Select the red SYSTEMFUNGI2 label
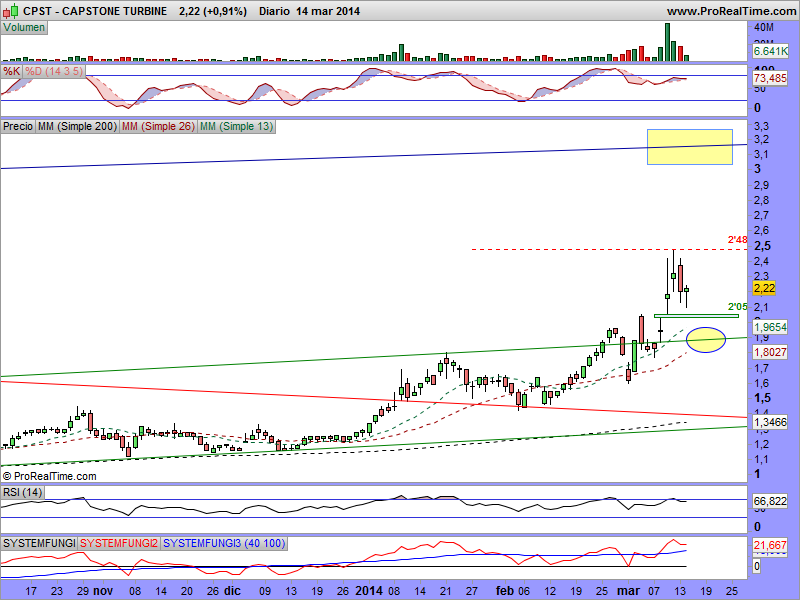The width and height of the screenshot is (800, 600). (119, 543)
